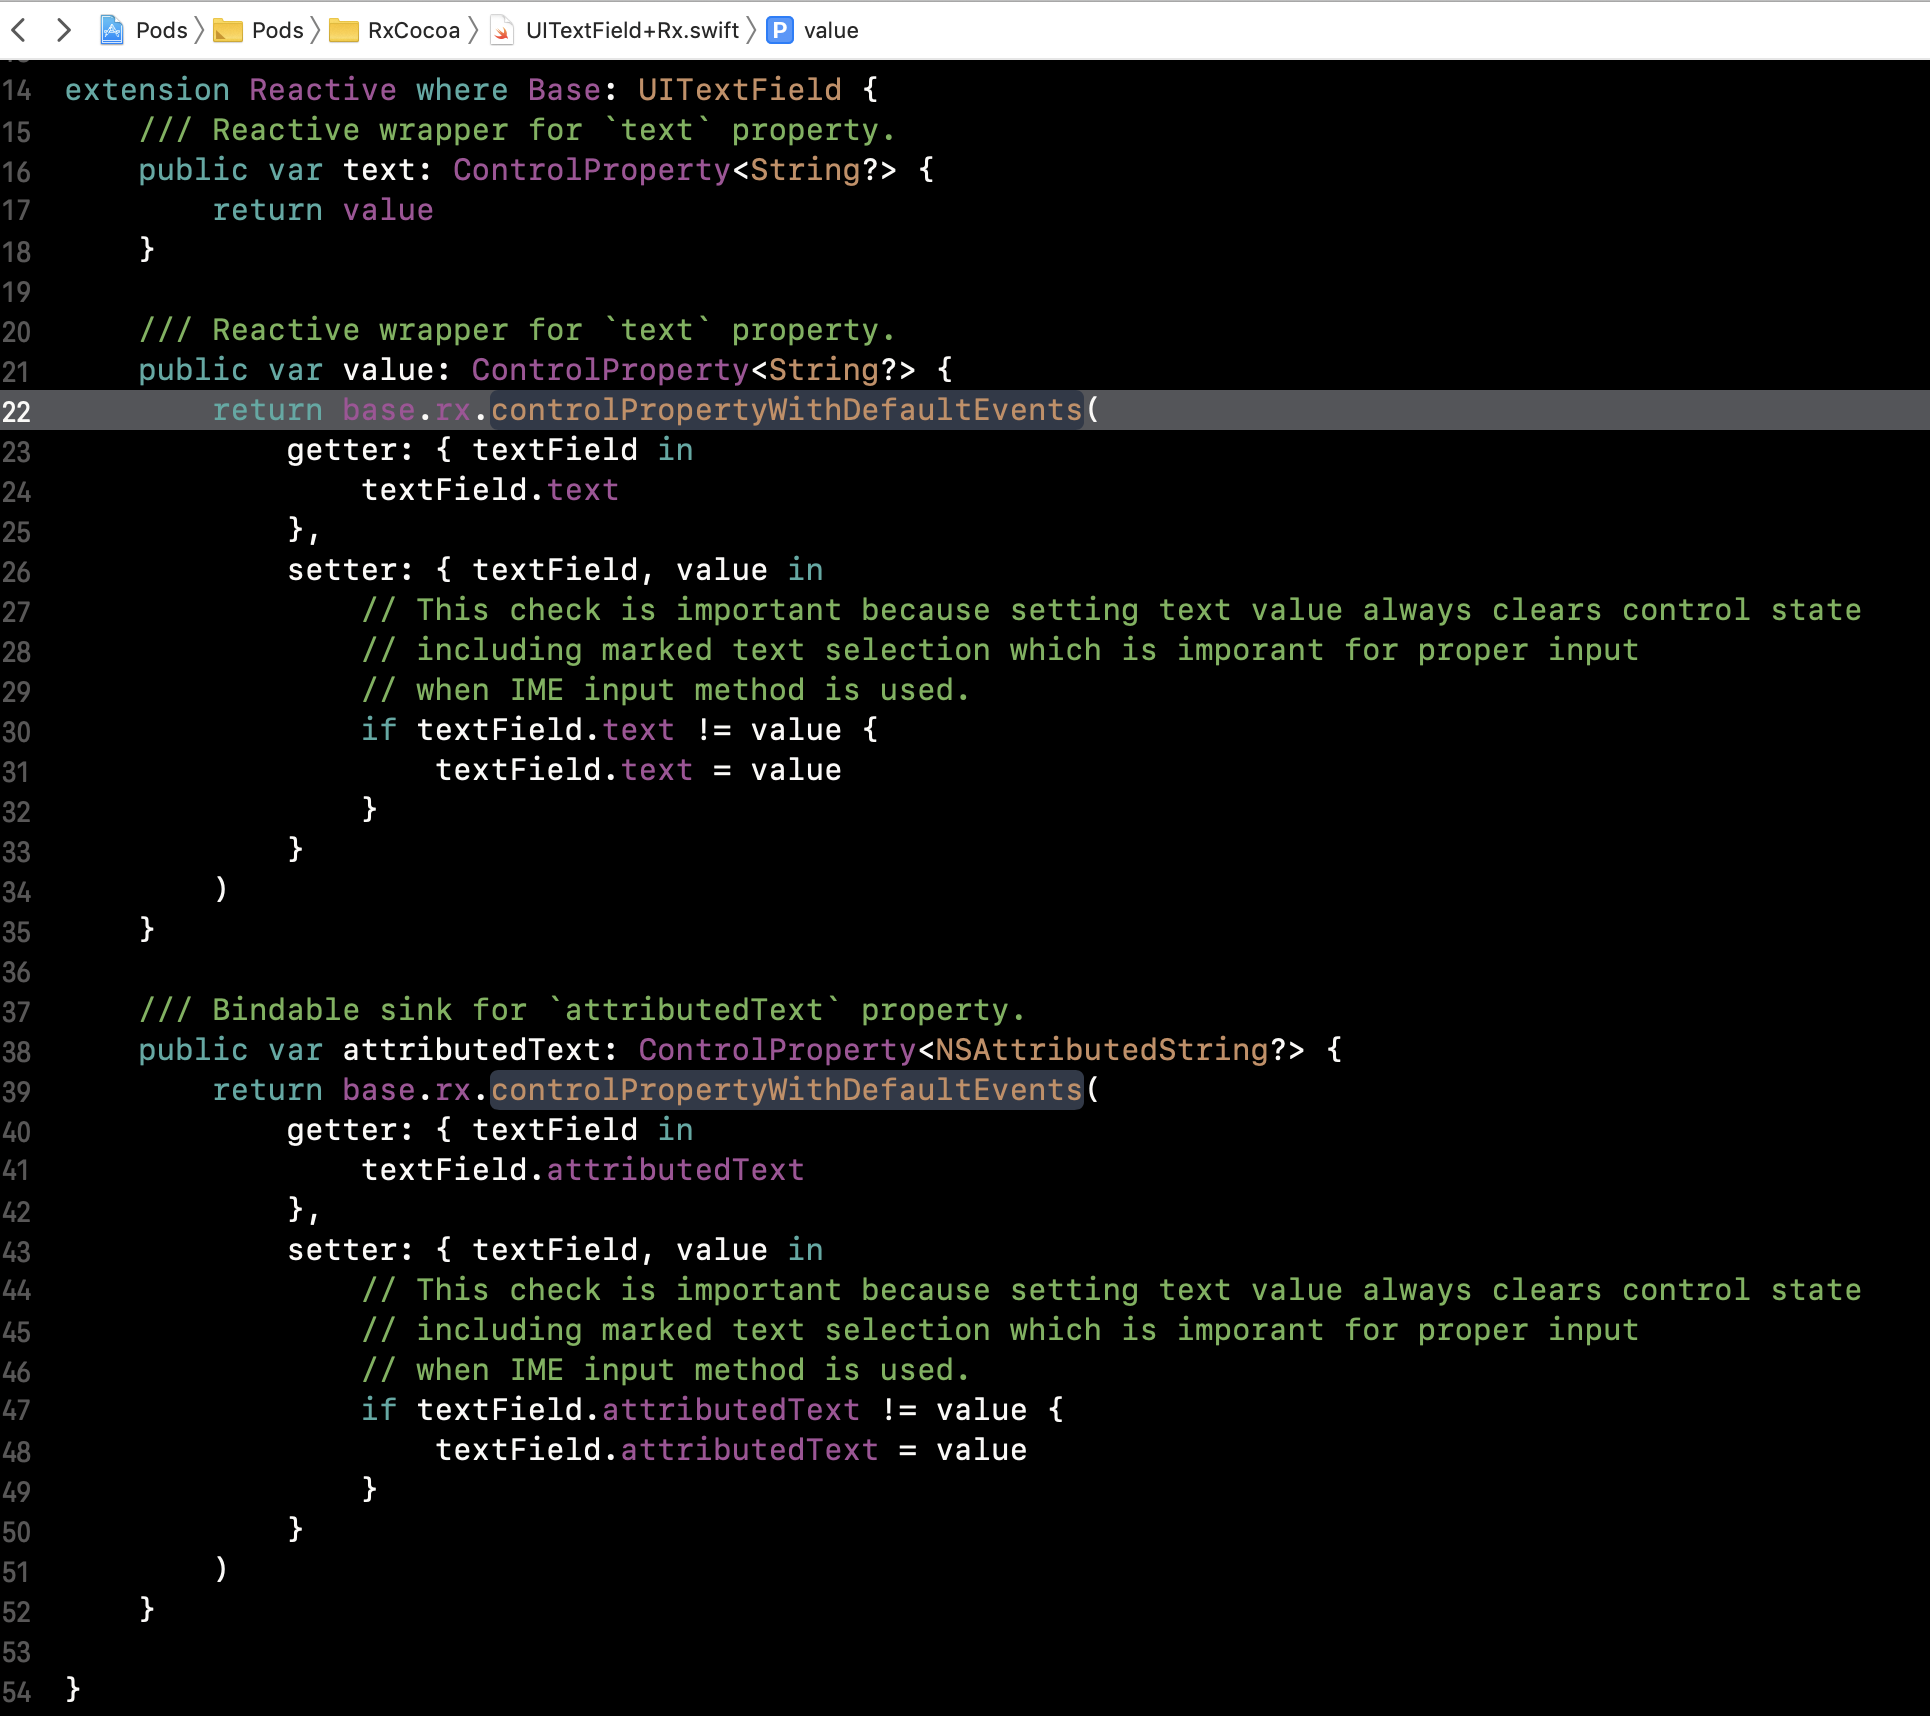Click the UITextField type on line 14
1930x1716 pixels.
tap(739, 90)
